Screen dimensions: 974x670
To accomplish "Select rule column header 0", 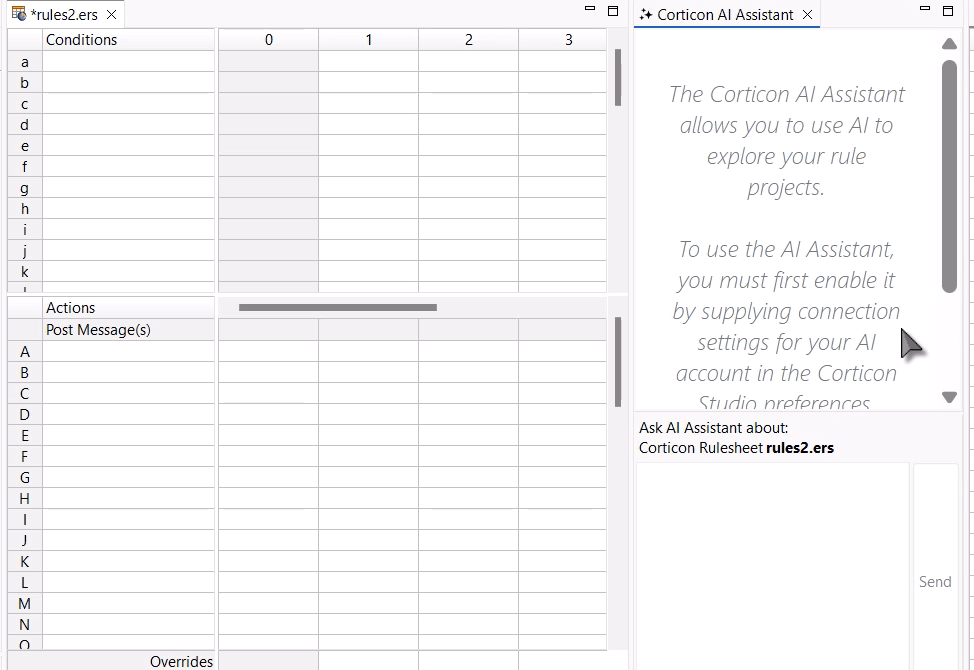I will coord(268,40).
